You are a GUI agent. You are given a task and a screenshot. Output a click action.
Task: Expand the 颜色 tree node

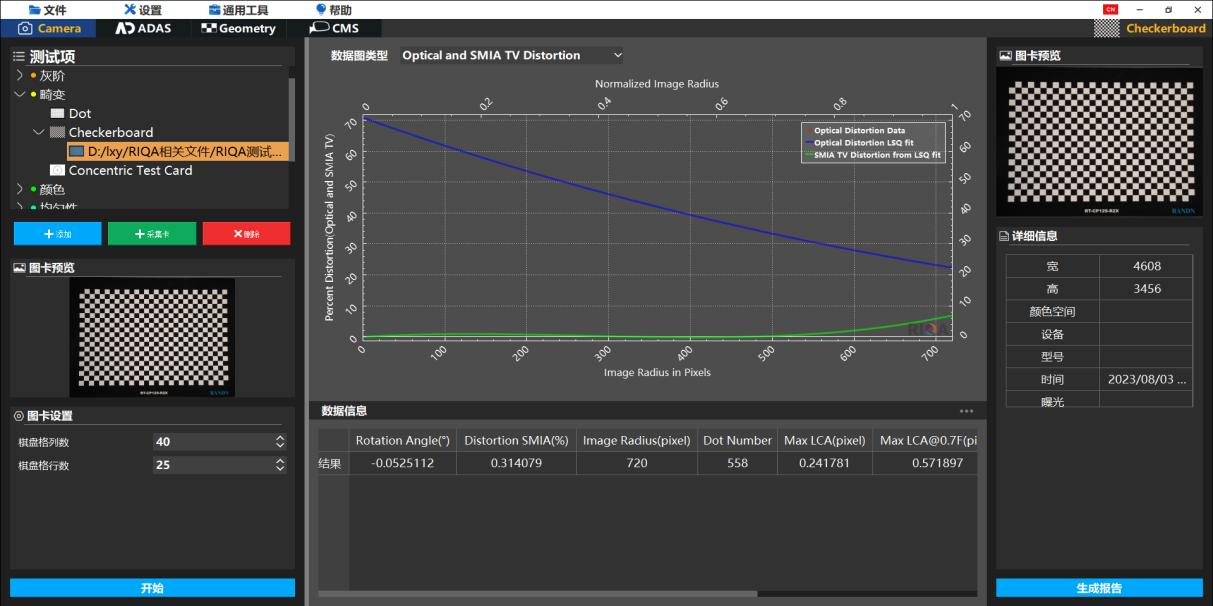pos(20,190)
